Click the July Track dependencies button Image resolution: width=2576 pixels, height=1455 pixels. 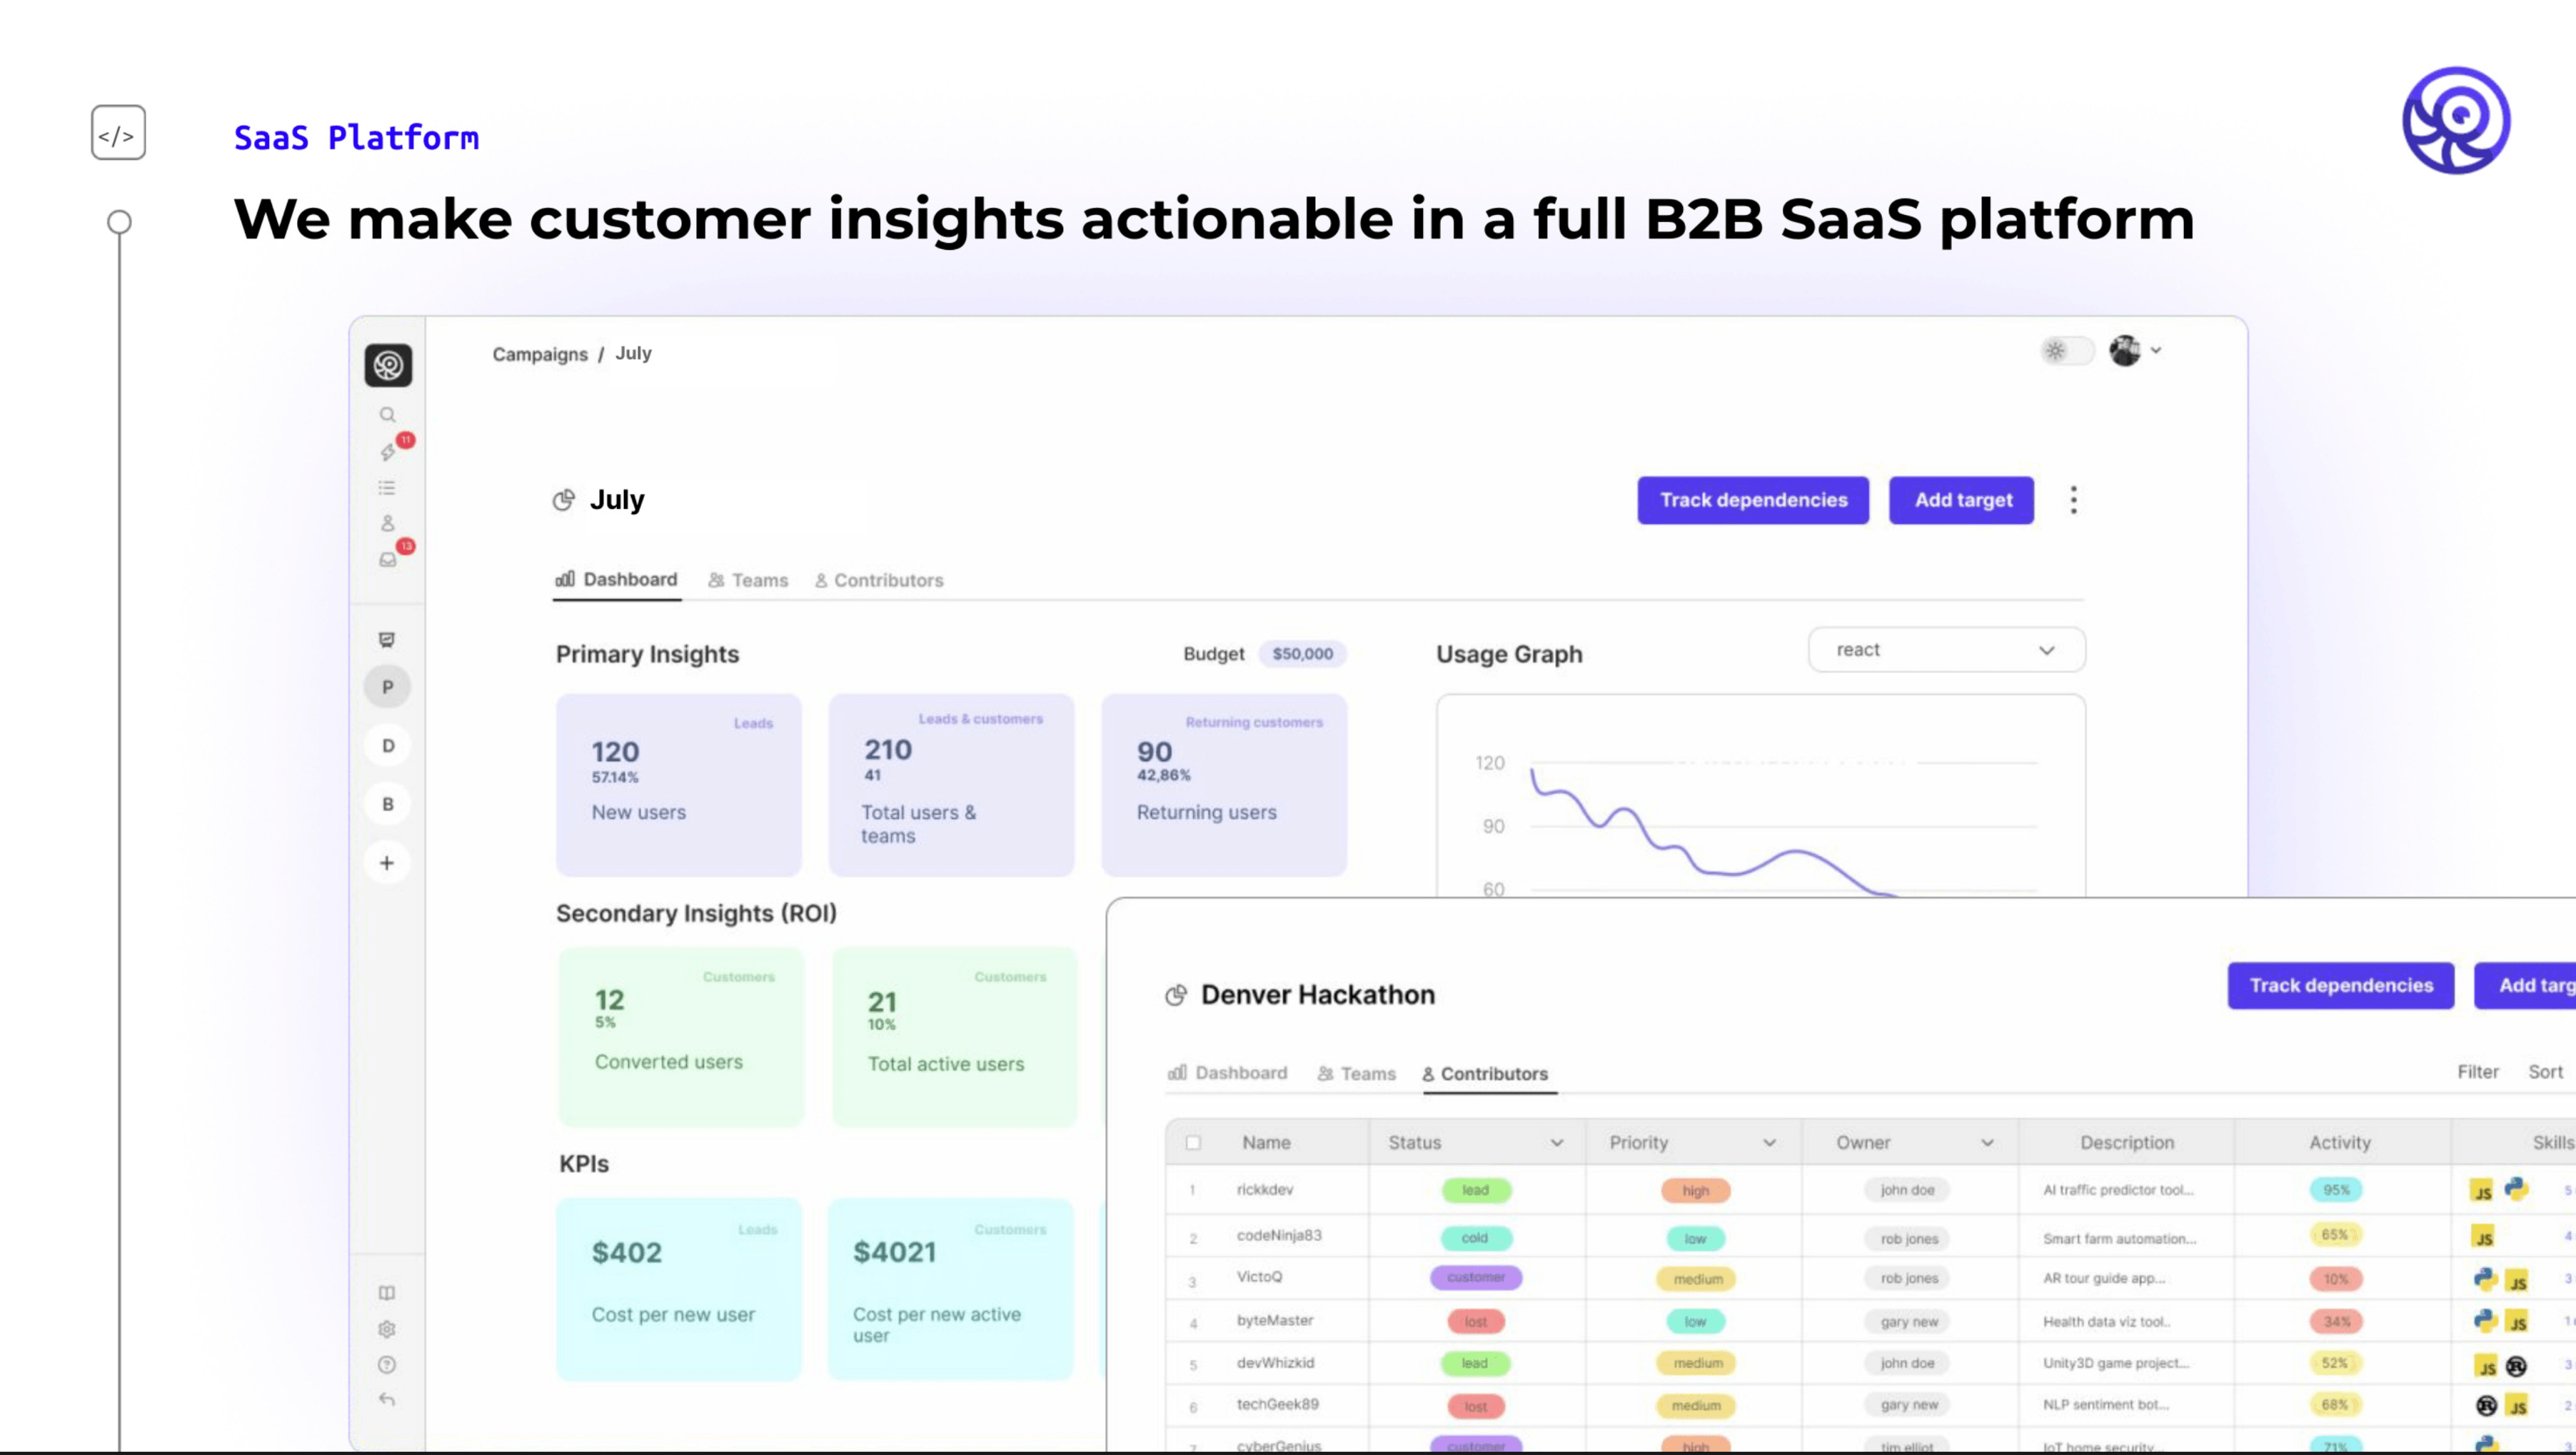pyautogui.click(x=1753, y=500)
